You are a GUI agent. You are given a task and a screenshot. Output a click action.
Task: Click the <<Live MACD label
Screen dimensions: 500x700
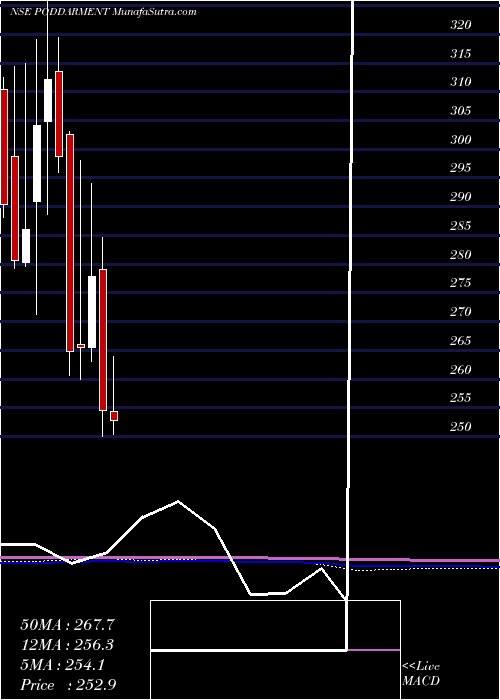421,674
